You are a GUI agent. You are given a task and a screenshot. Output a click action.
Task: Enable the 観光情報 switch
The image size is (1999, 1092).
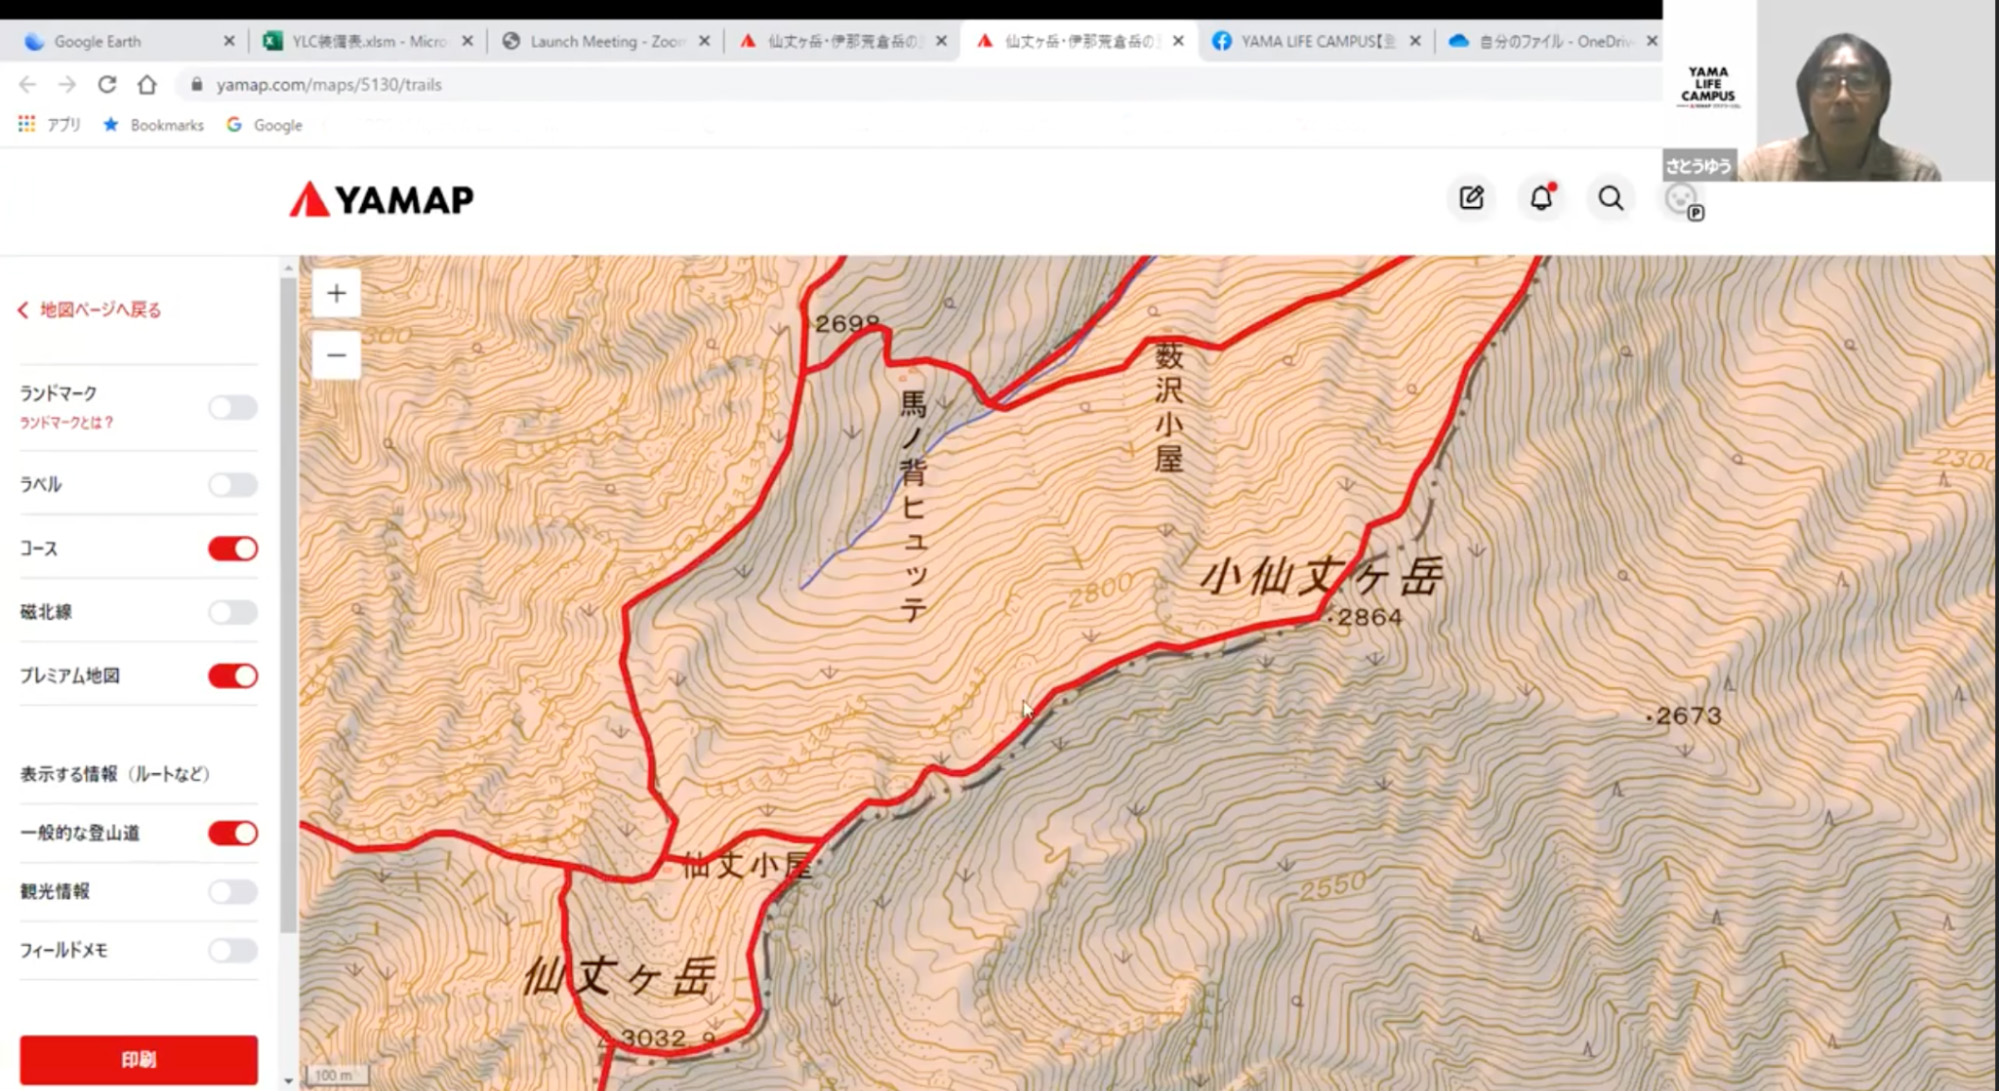point(233,892)
